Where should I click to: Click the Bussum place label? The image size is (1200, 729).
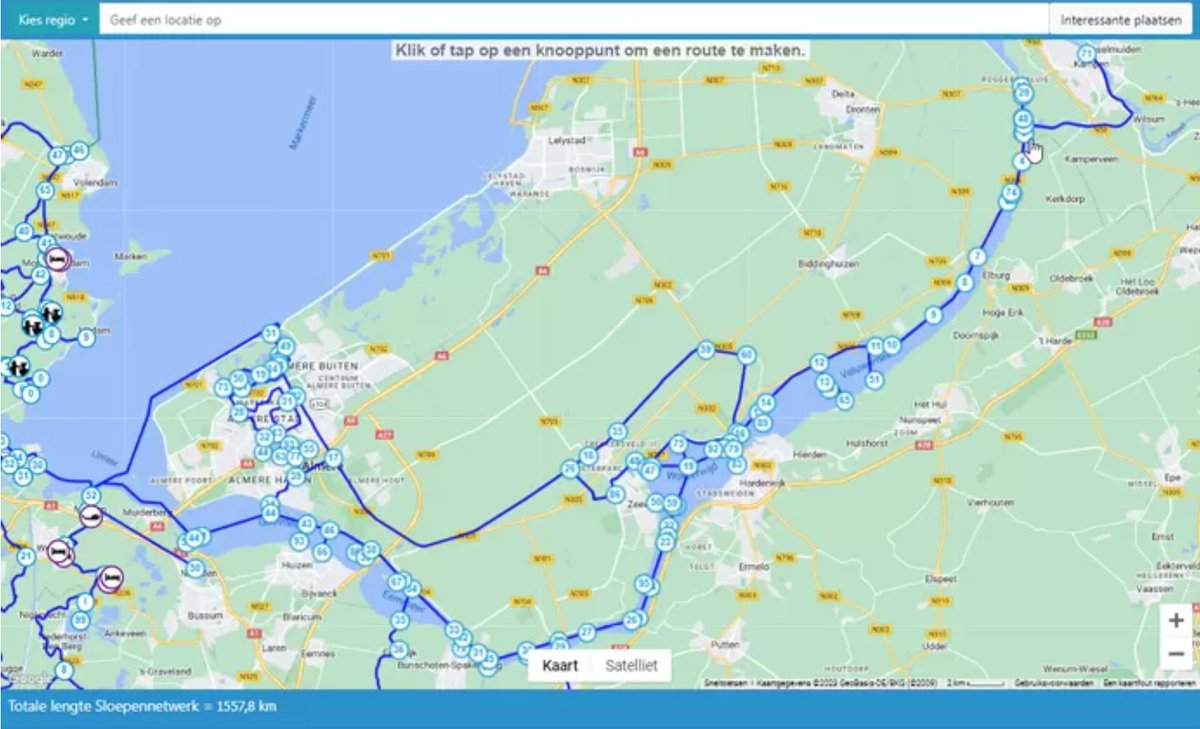[204, 616]
